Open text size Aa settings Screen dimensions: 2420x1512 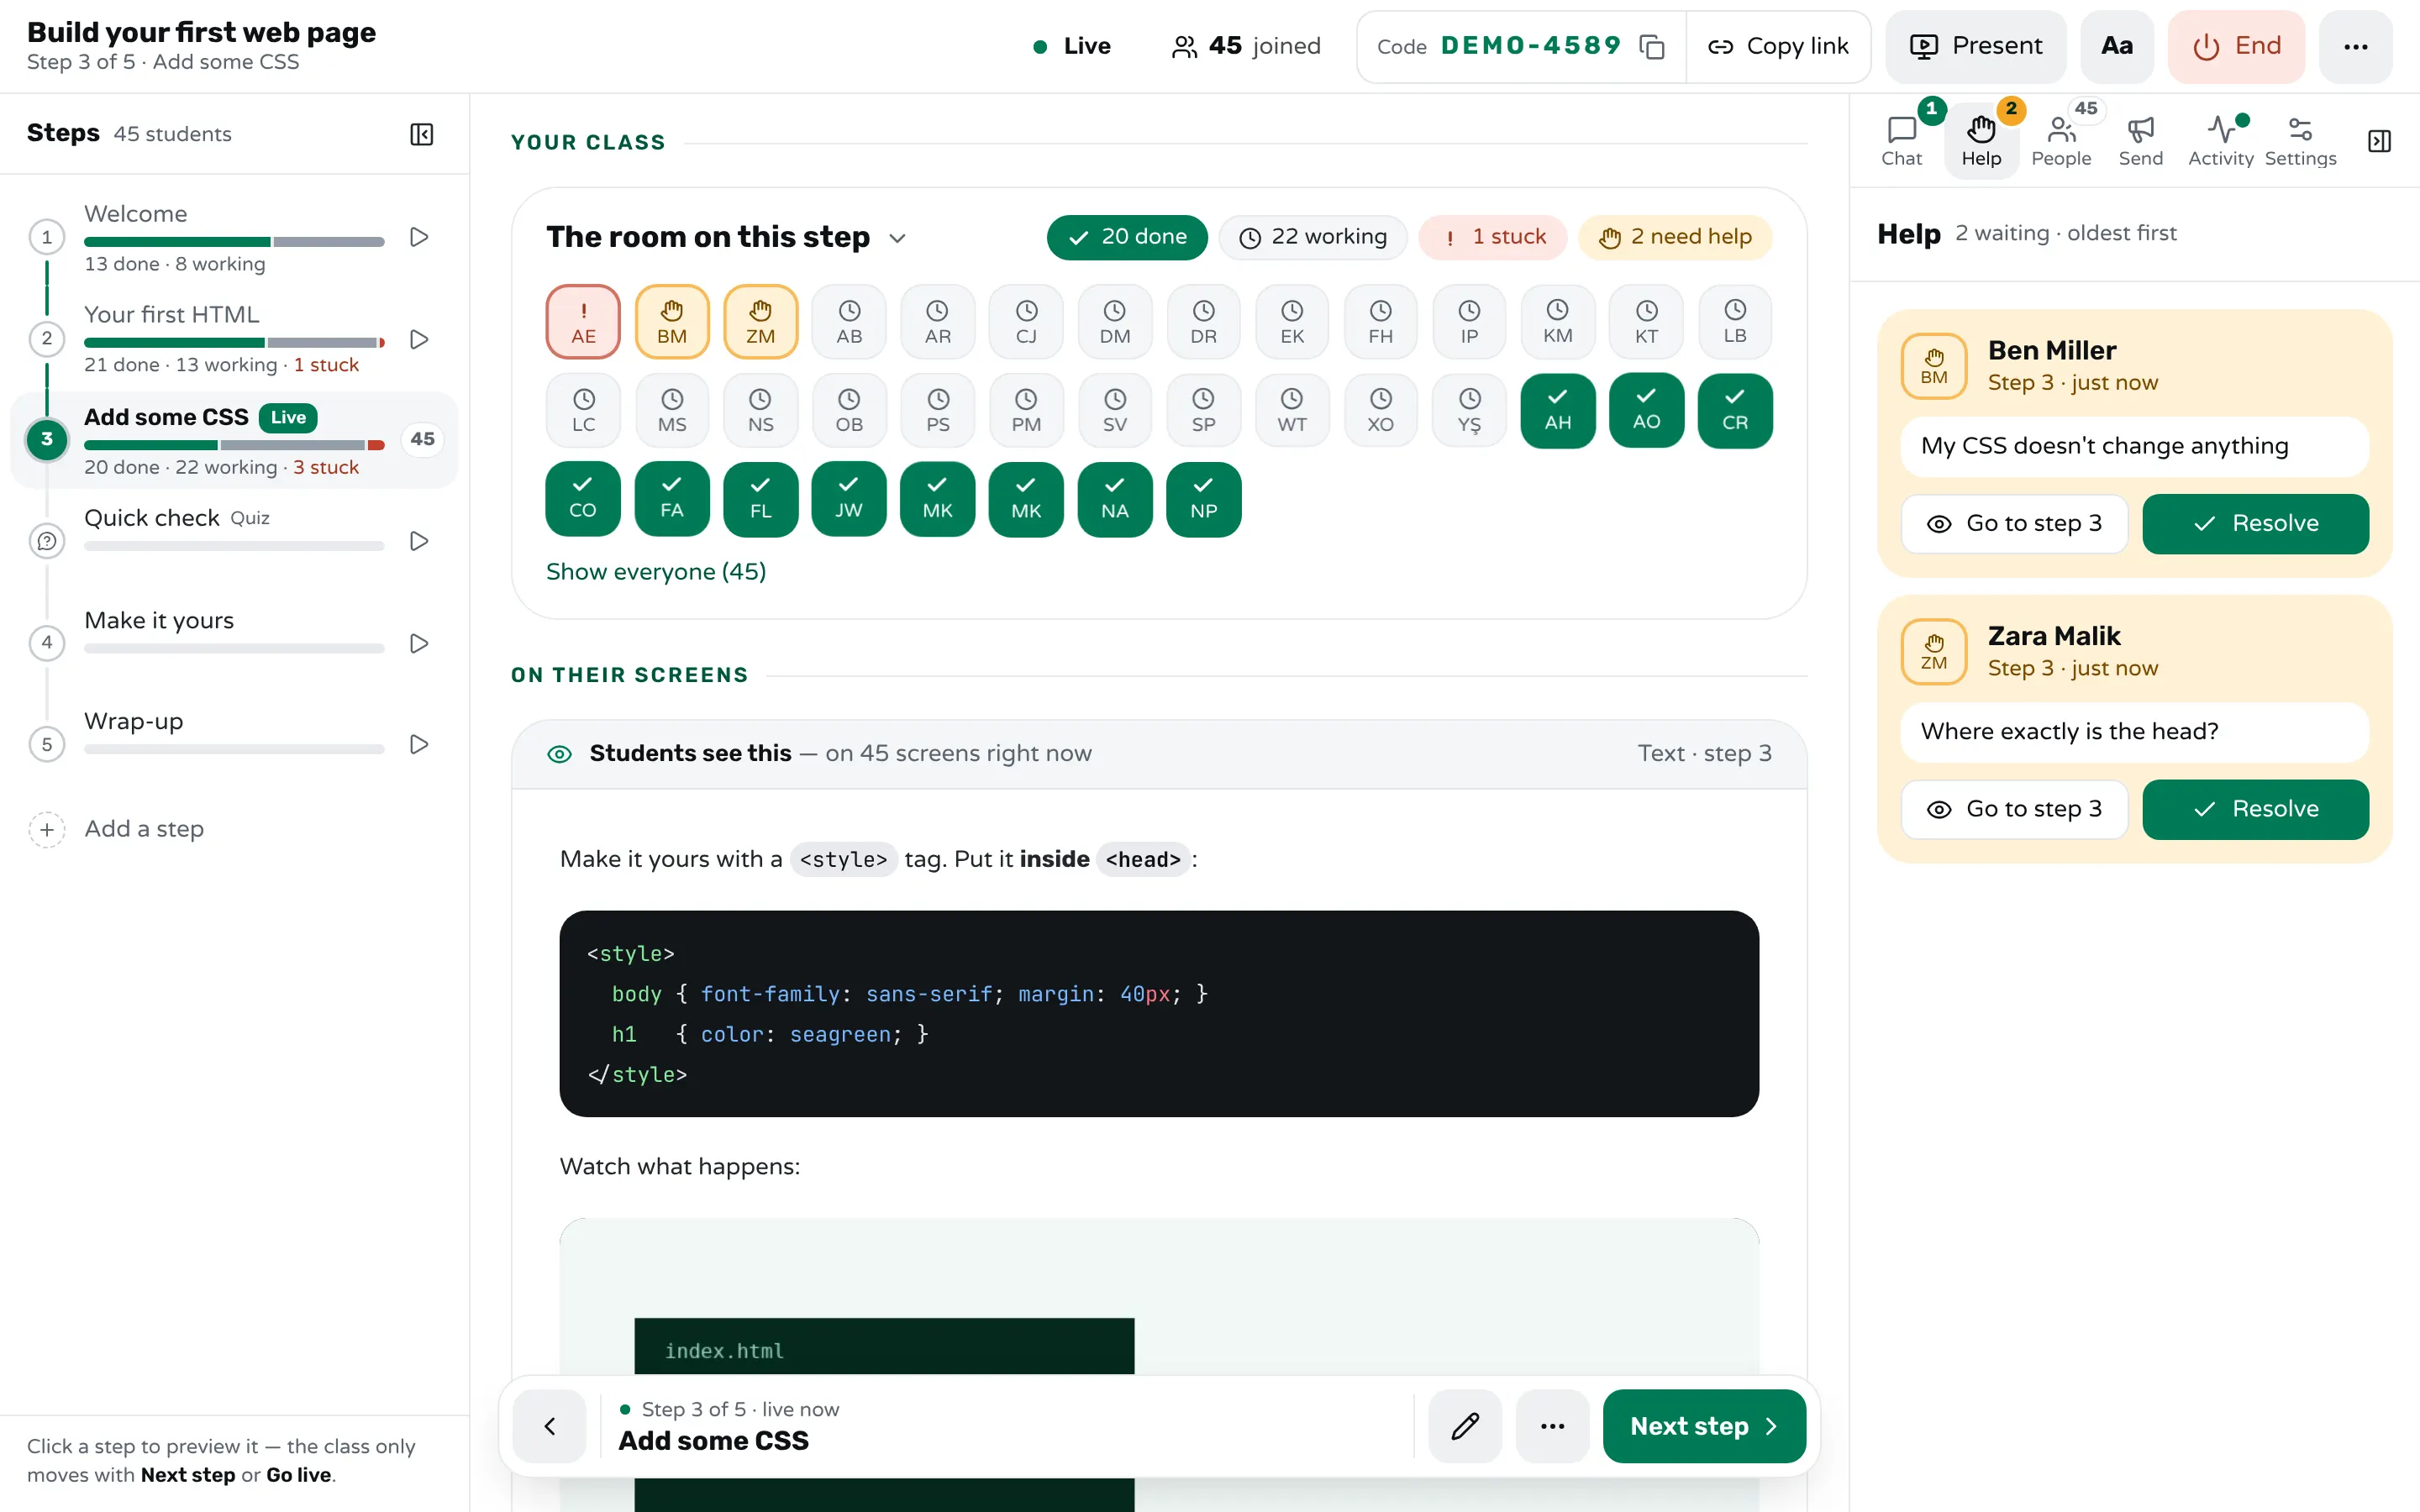point(2116,46)
